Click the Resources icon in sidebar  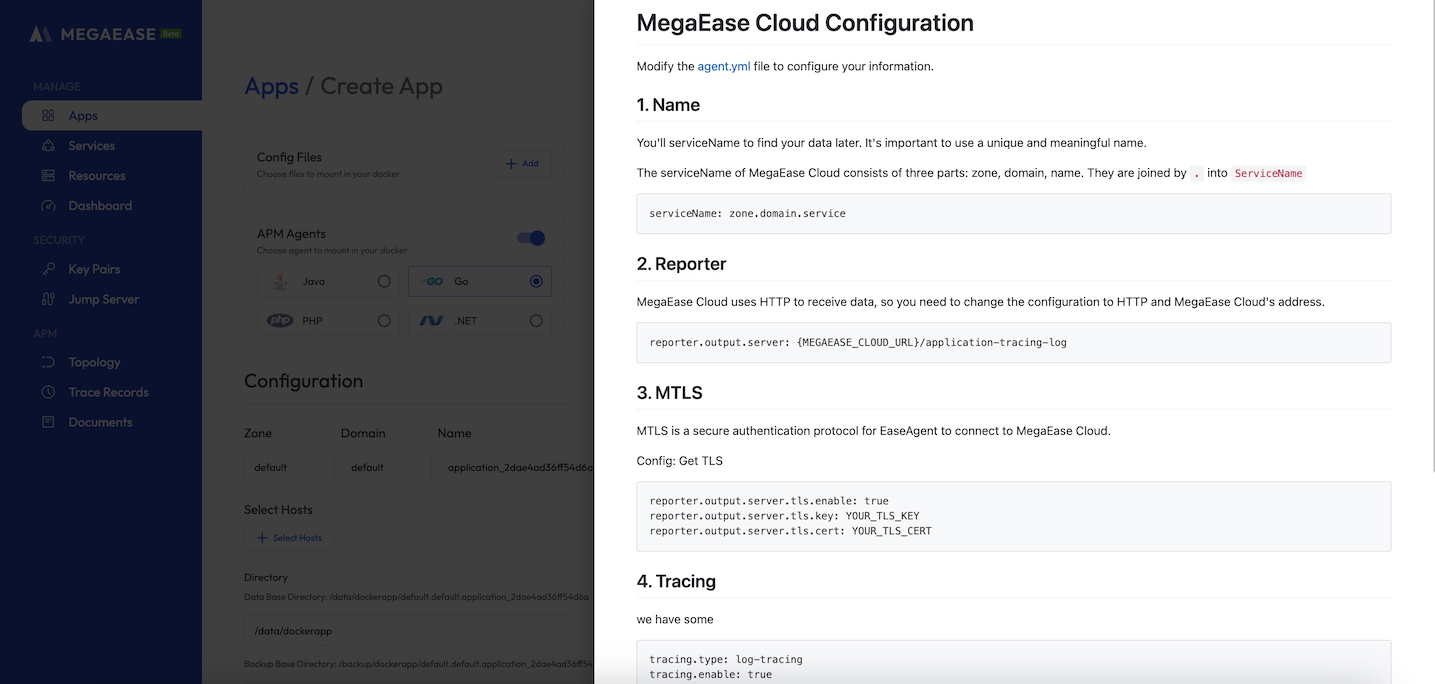(x=48, y=176)
